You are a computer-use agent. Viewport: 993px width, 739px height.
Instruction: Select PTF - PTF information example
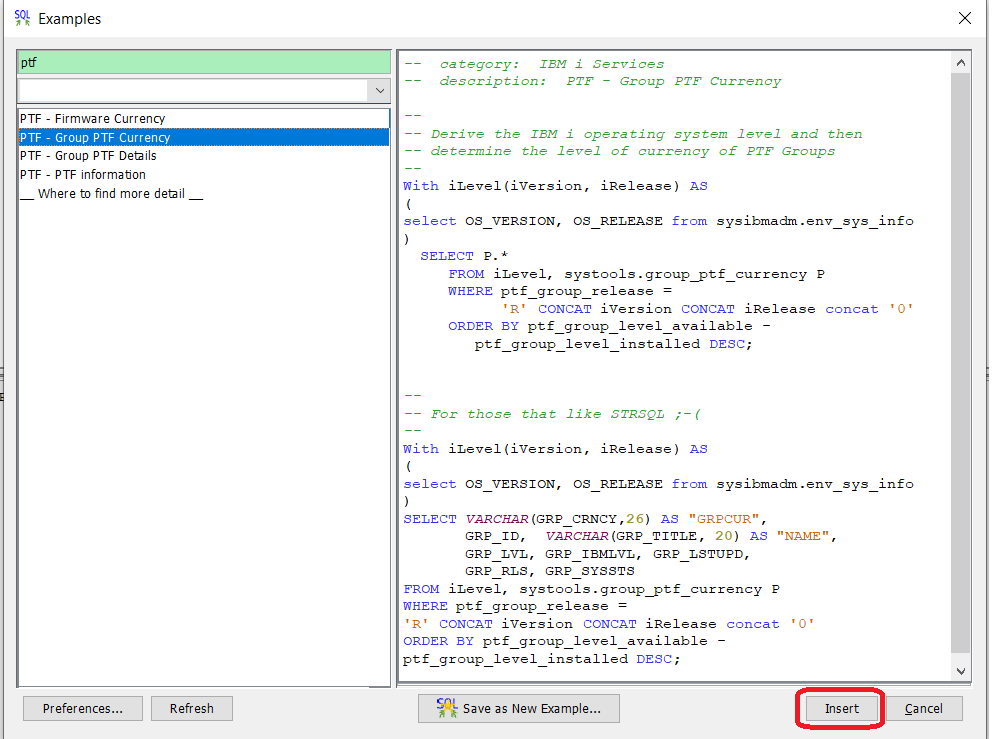(204, 175)
